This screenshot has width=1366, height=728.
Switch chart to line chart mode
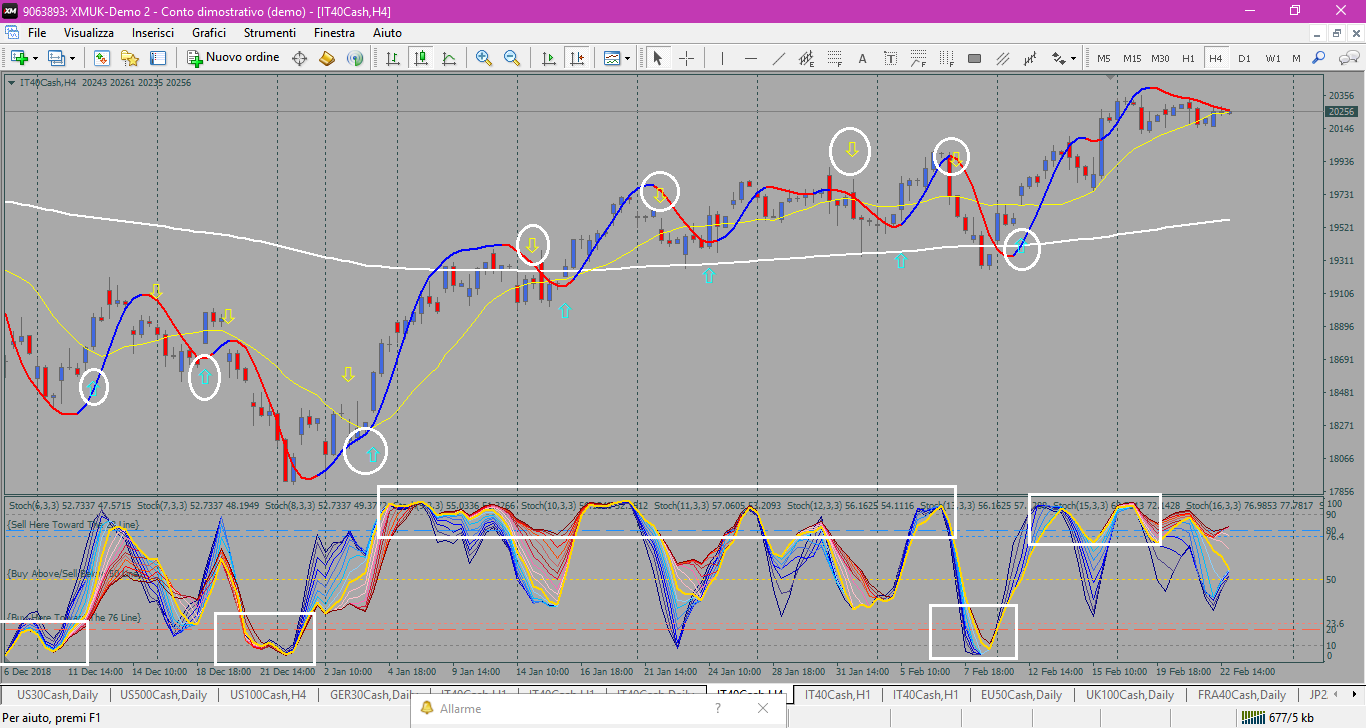[450, 58]
